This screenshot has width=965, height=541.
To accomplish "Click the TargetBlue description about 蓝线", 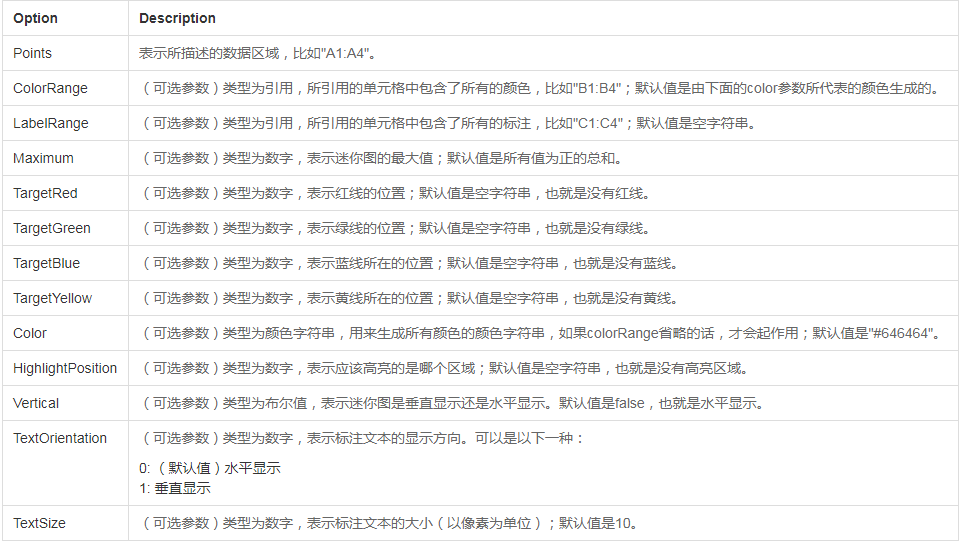I will [410, 264].
